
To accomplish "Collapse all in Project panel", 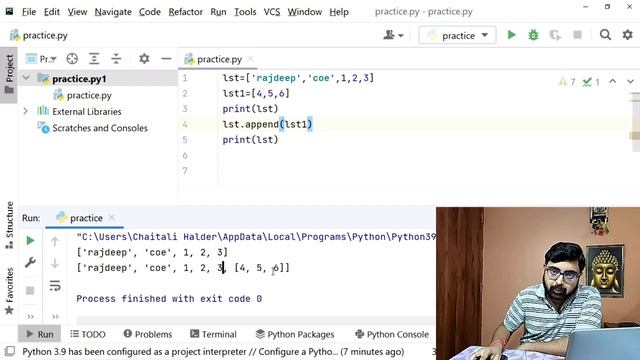I will [x=116, y=59].
